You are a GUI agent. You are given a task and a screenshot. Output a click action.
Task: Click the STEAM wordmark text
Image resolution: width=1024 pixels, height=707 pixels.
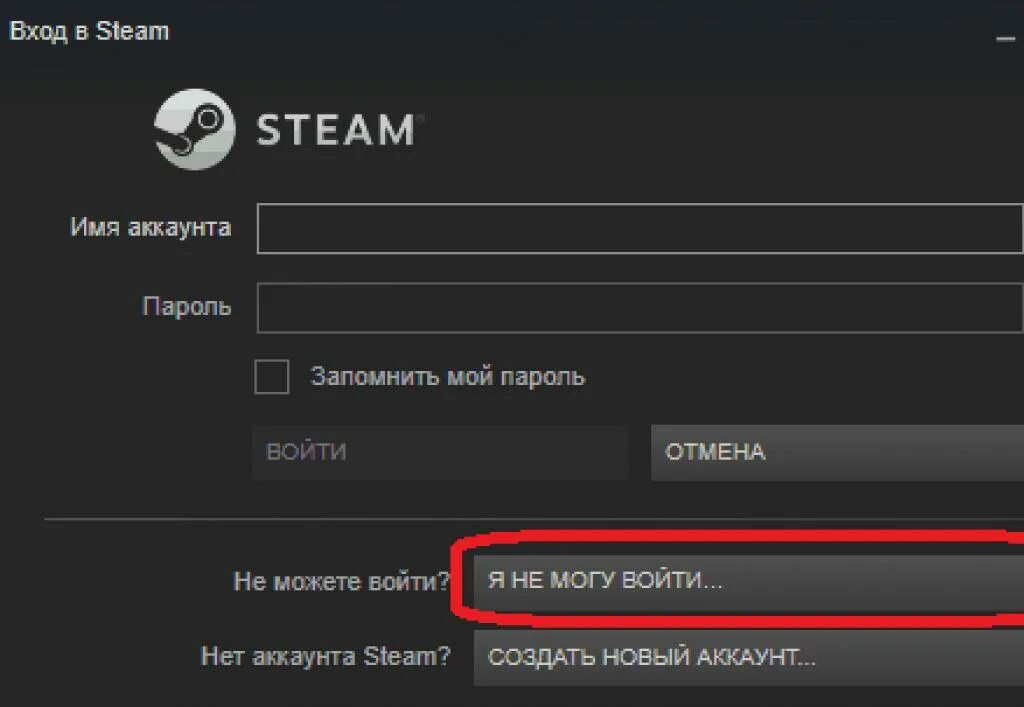336,129
